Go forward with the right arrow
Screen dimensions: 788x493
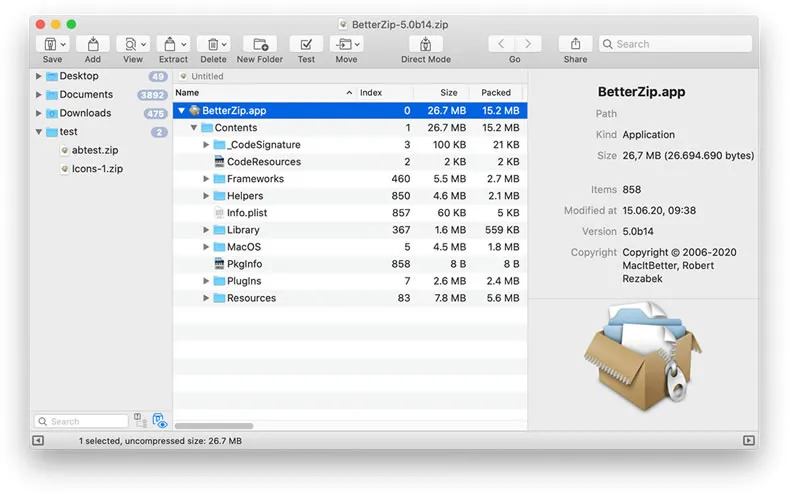pos(528,44)
